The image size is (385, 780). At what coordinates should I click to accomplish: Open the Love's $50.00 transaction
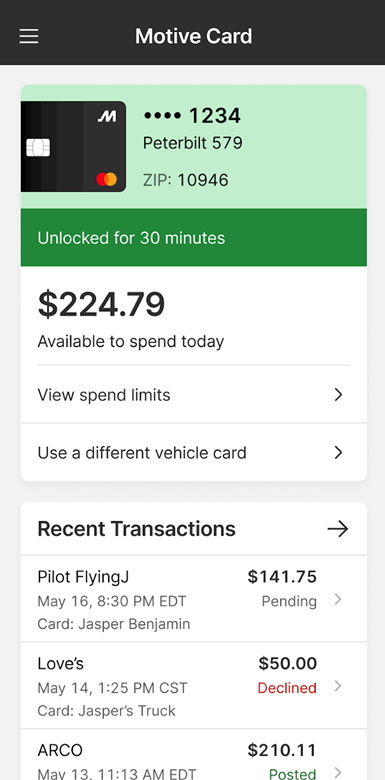pos(194,686)
